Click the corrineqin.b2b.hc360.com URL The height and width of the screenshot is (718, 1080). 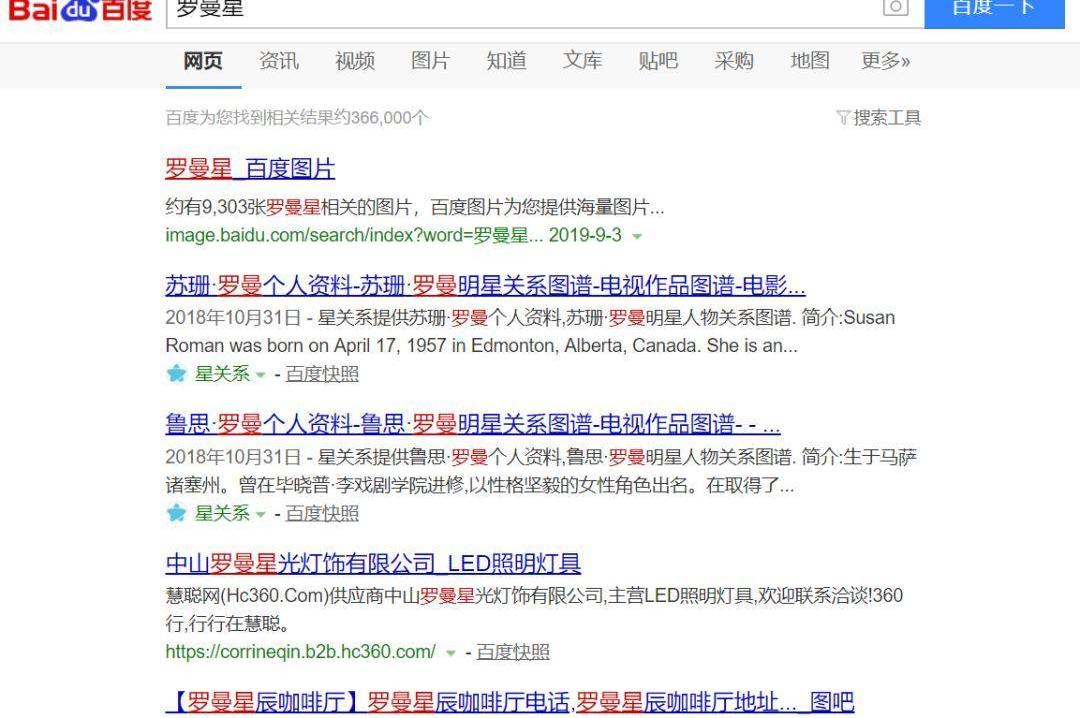tap(300, 652)
